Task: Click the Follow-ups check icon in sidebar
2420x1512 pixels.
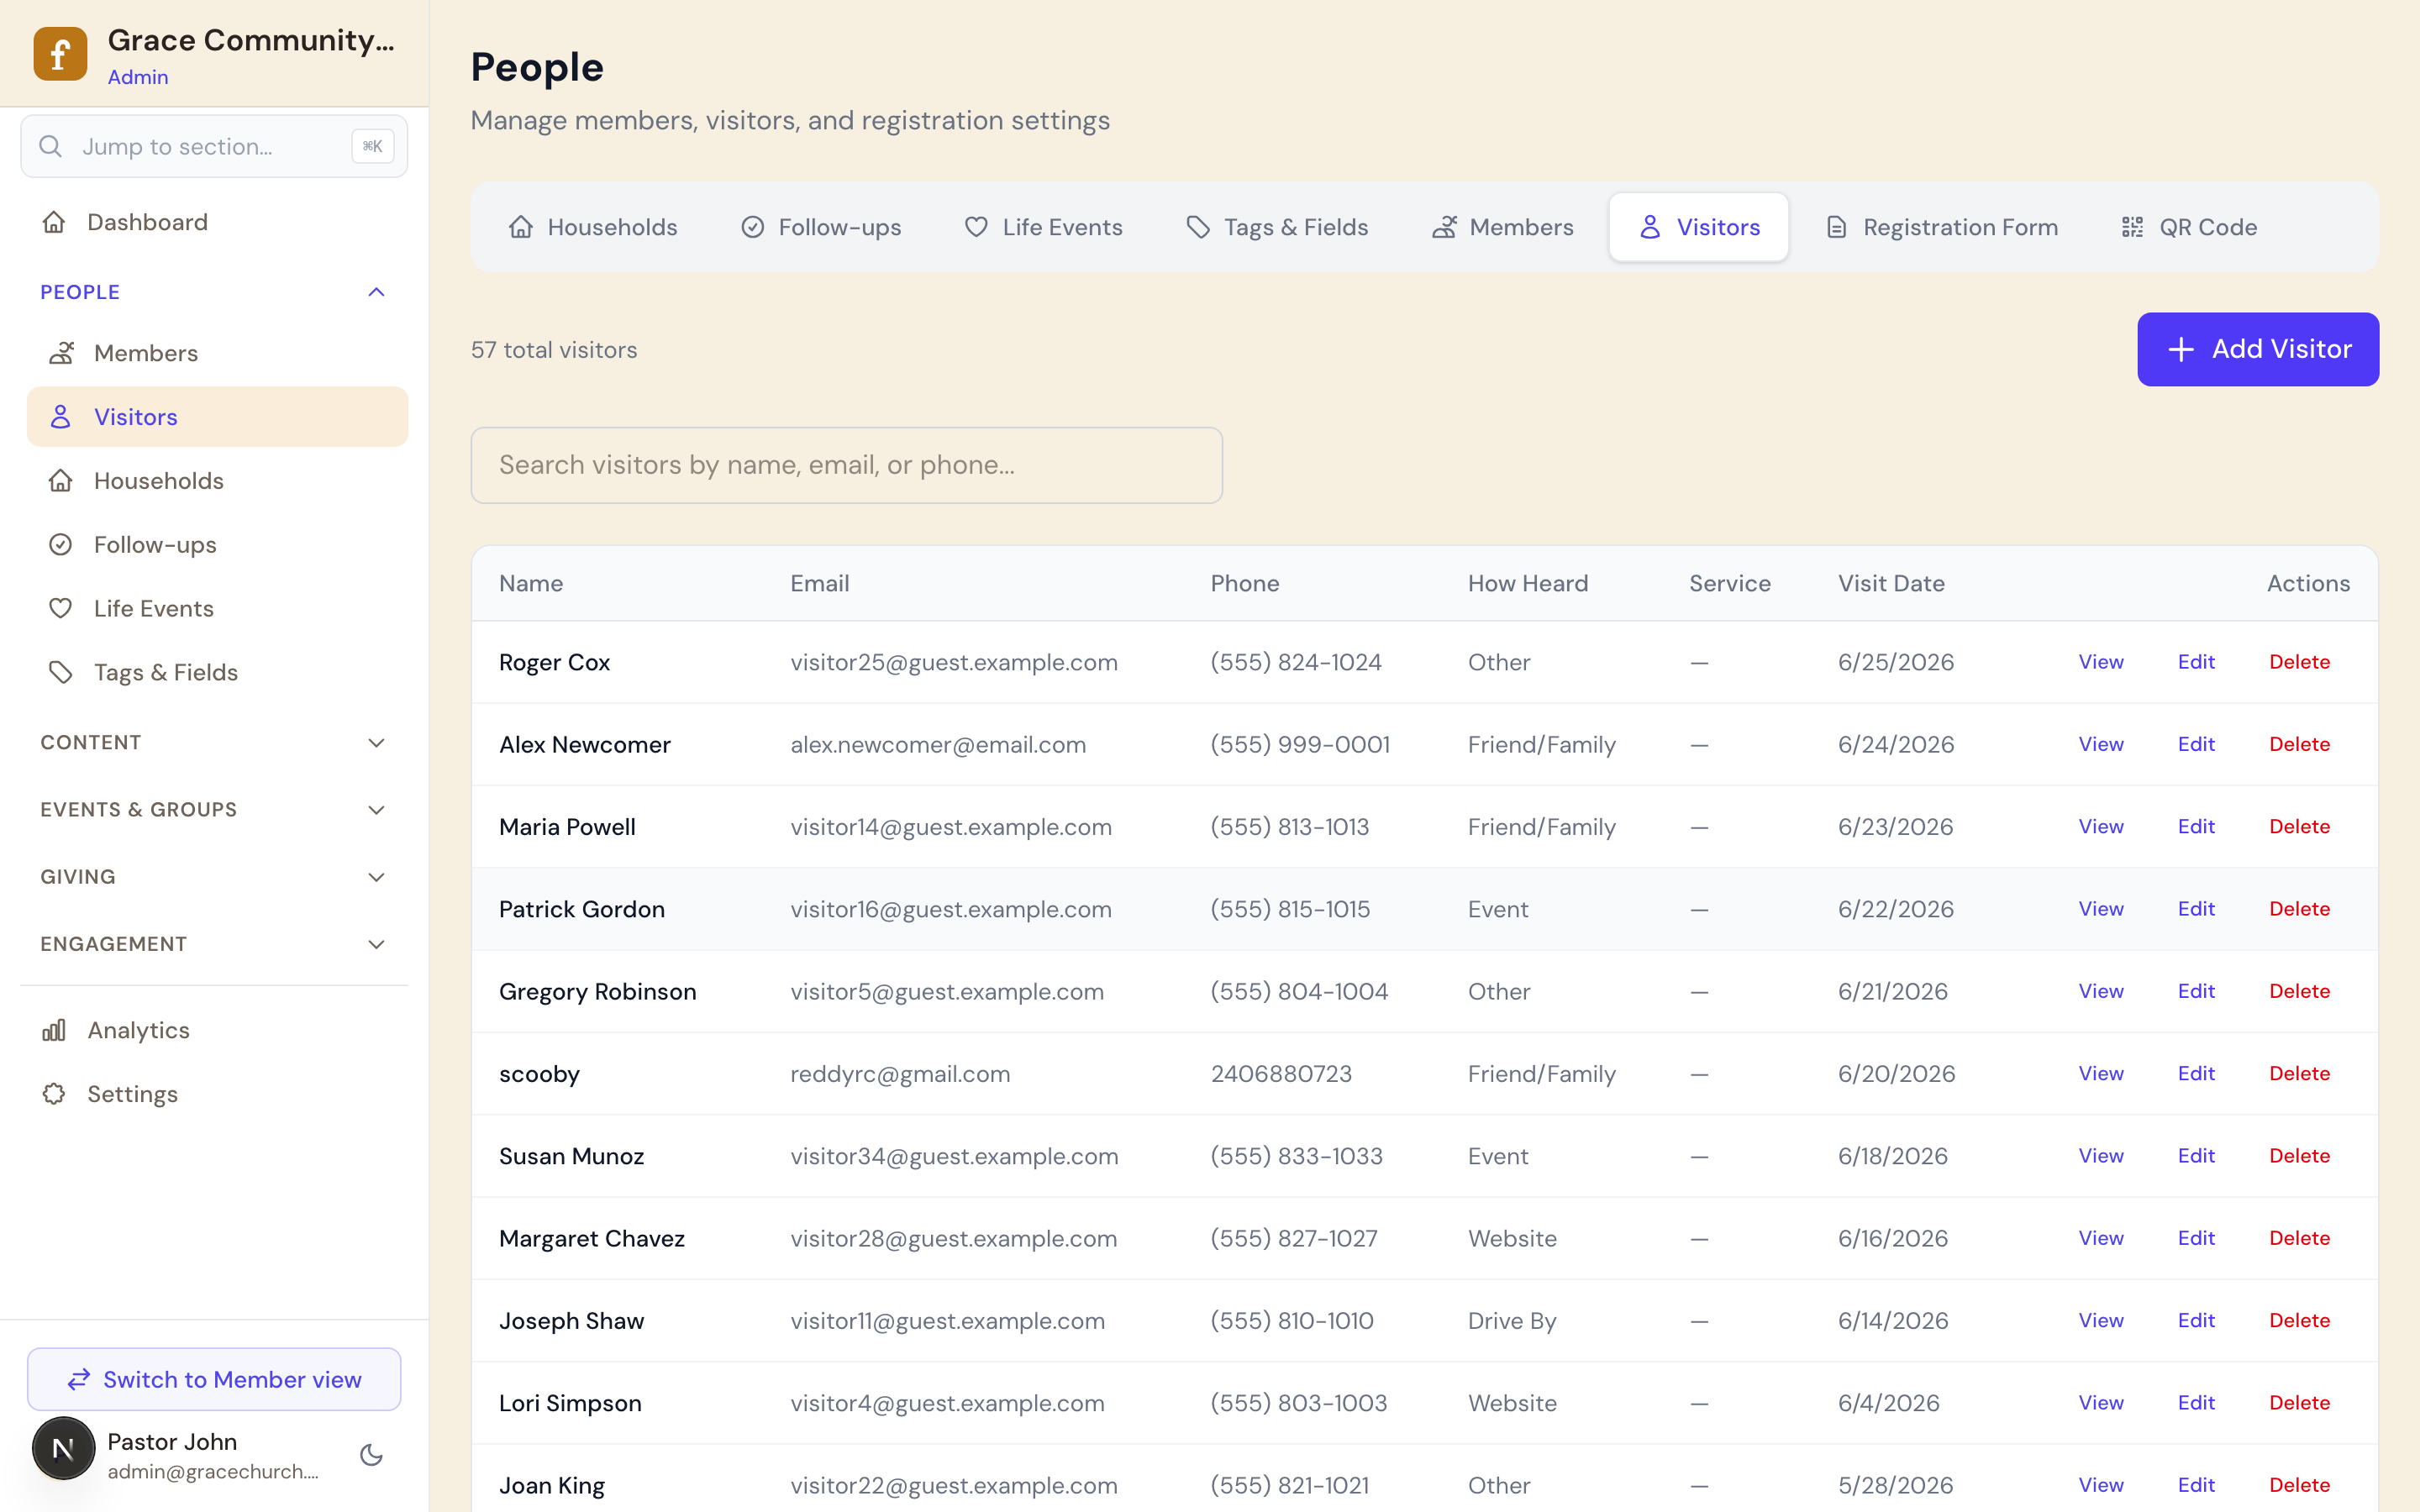Action: tap(61, 545)
